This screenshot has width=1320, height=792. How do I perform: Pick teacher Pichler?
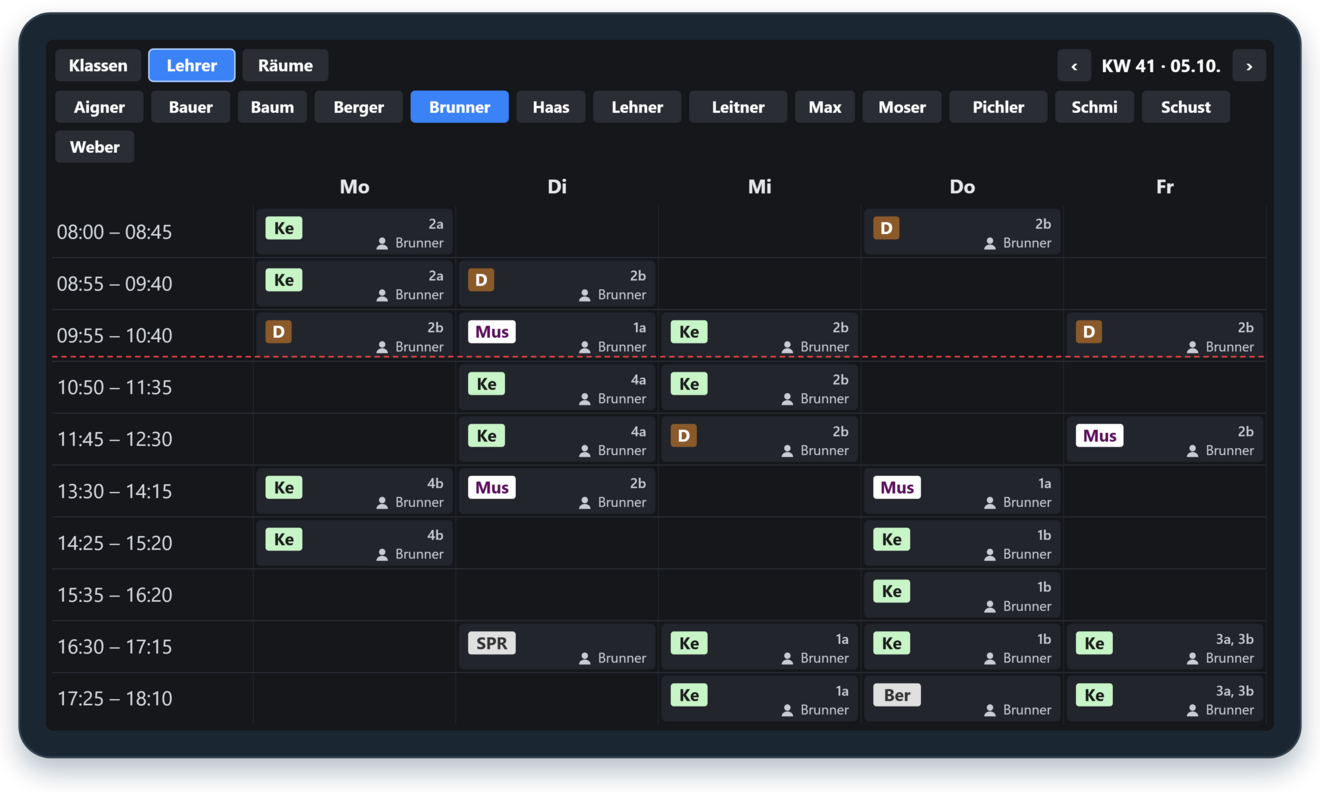point(998,107)
